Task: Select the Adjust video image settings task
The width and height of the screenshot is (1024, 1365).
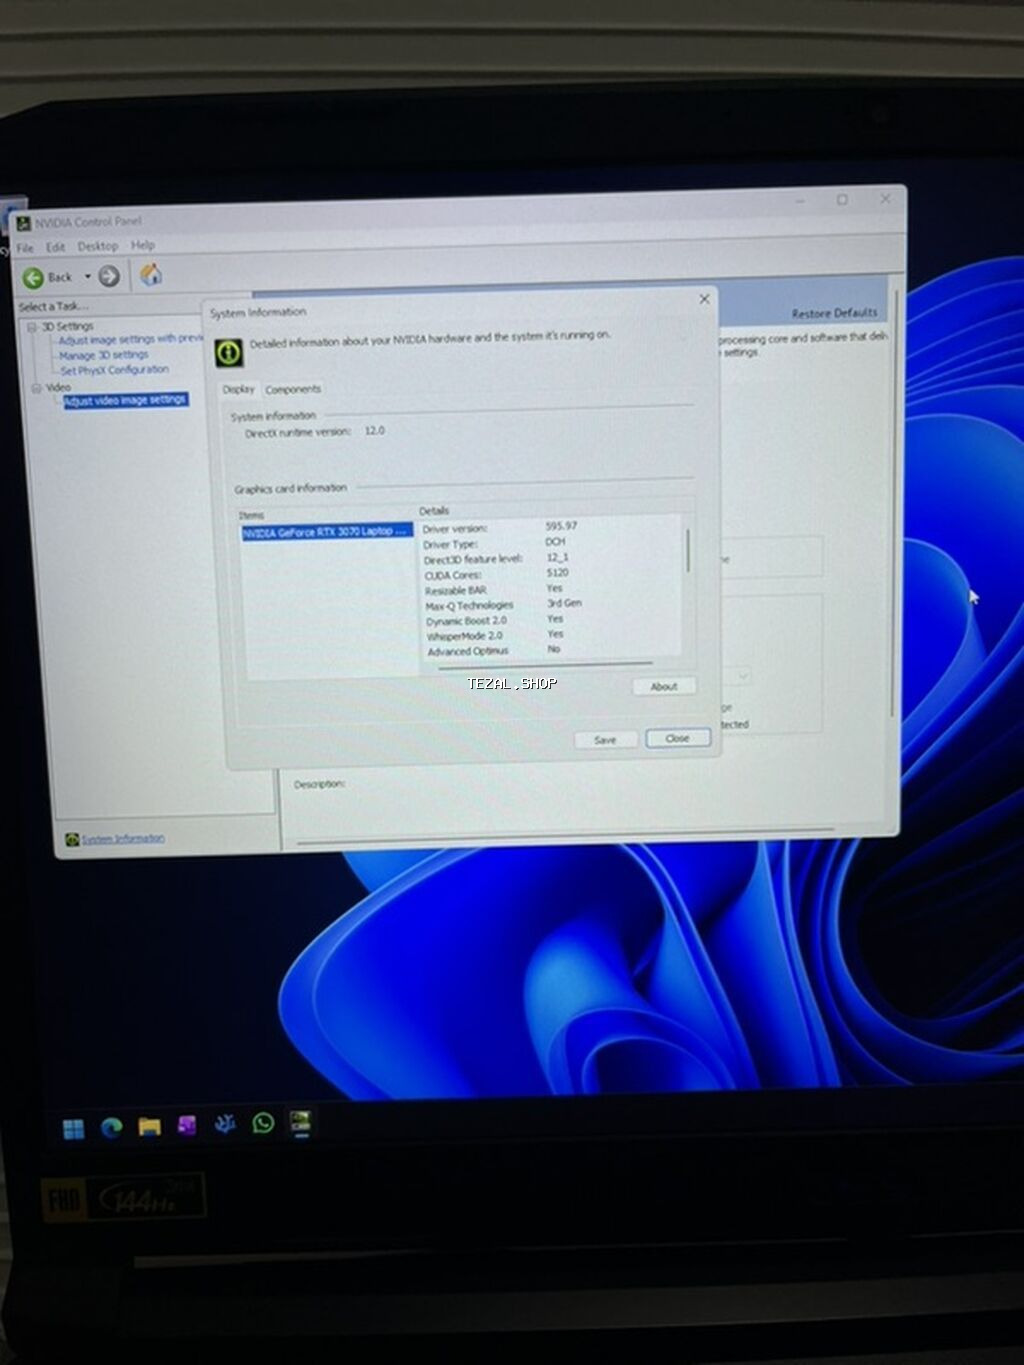Action: pyautogui.click(x=124, y=400)
